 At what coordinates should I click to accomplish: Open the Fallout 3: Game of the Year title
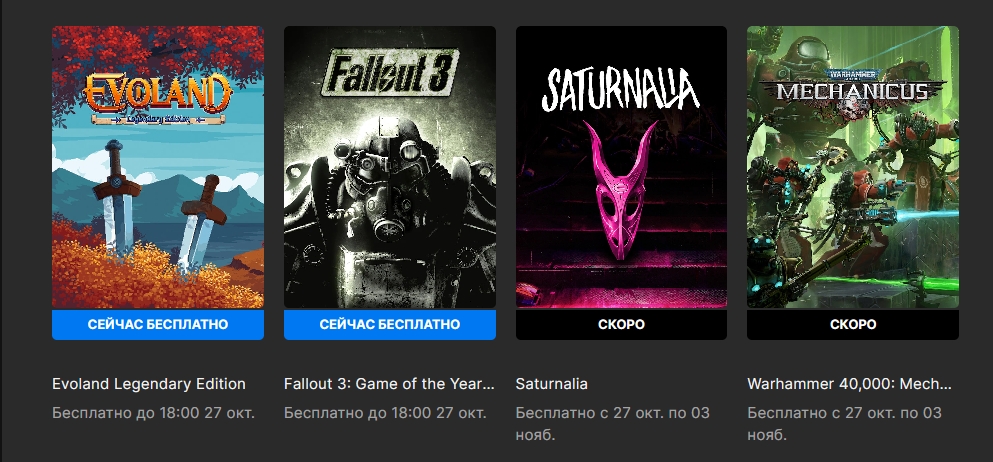(x=389, y=384)
